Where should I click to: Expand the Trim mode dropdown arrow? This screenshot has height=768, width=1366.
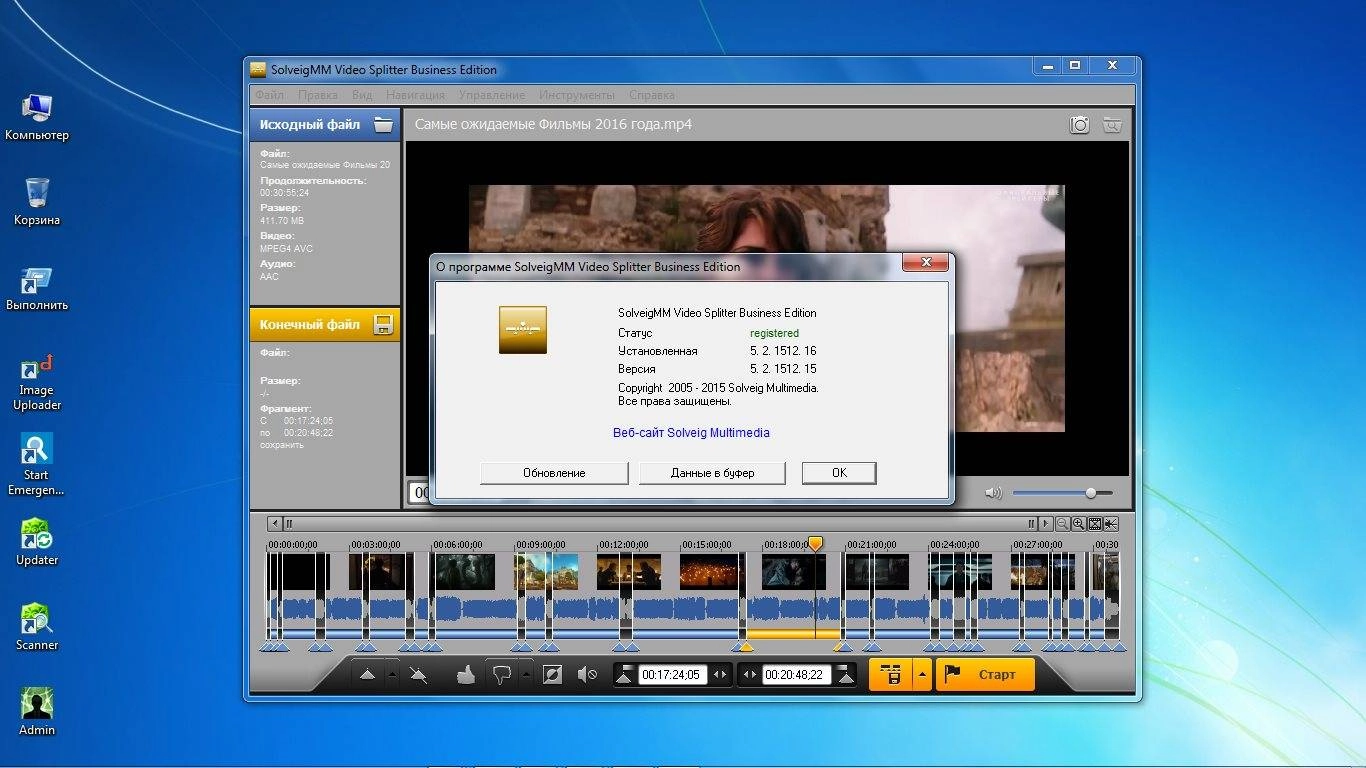[x=921, y=675]
